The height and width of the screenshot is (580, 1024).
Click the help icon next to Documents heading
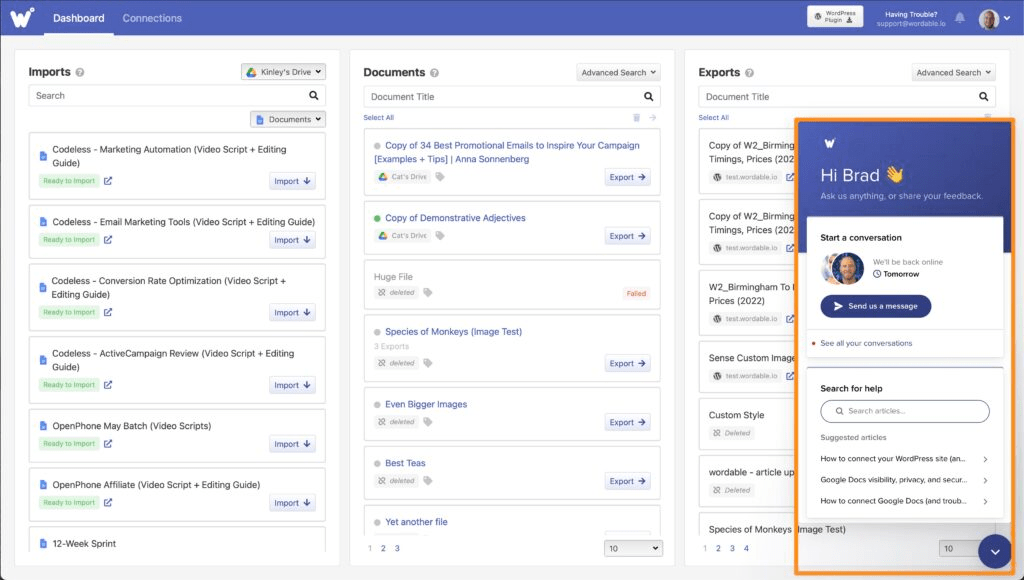(x=436, y=73)
